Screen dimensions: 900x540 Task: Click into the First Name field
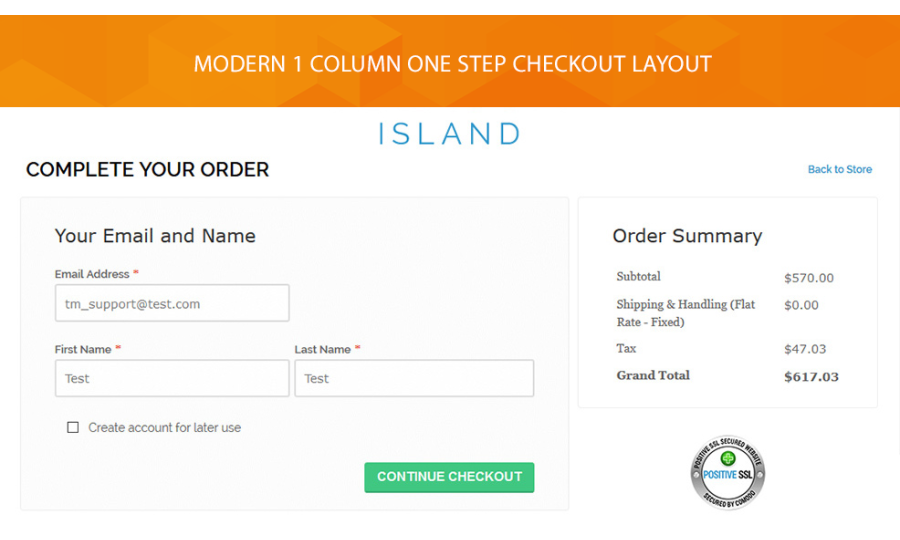[x=172, y=378]
